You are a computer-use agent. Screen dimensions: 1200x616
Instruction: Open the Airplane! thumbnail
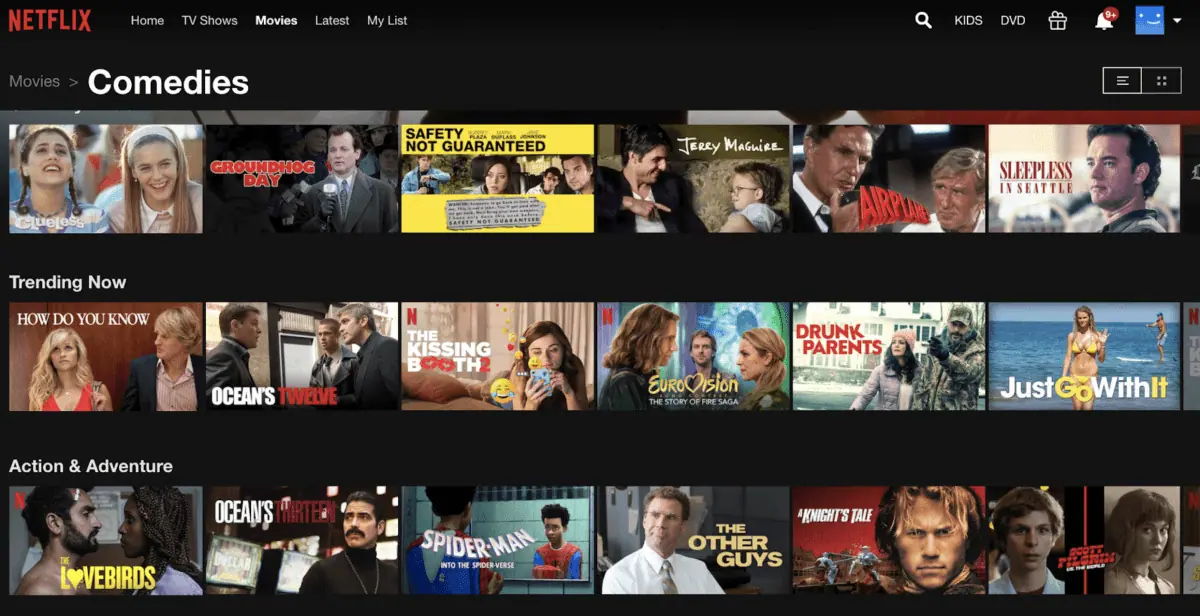[890, 178]
